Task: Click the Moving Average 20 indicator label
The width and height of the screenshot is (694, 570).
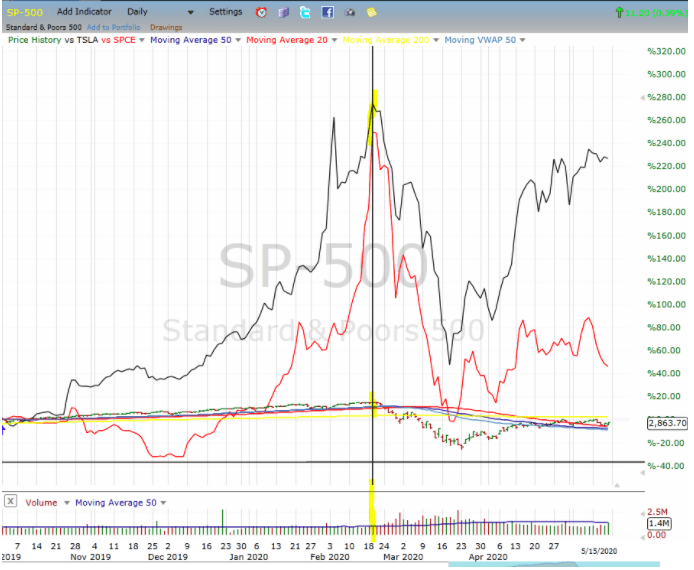Action: point(287,40)
